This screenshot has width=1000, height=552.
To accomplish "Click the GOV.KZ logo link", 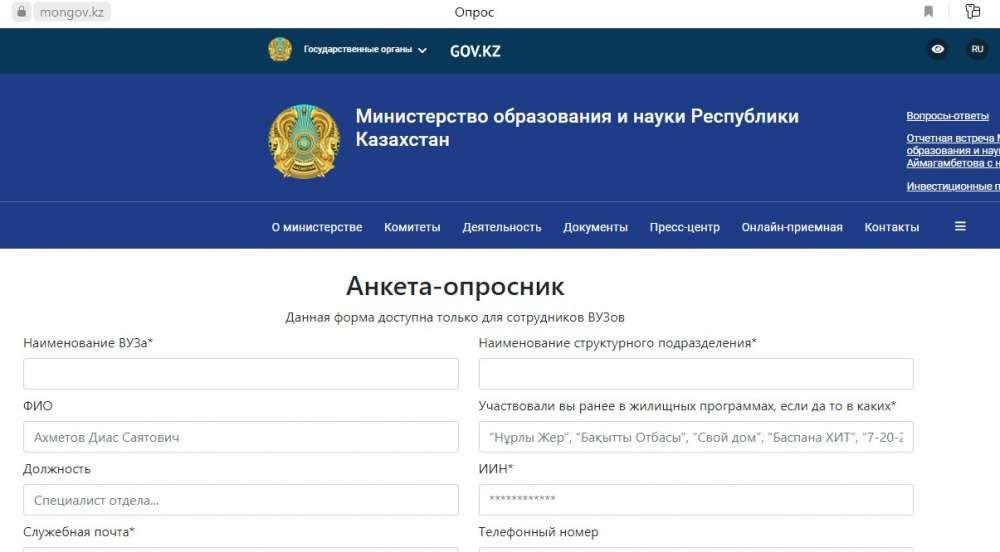I will click(x=475, y=51).
